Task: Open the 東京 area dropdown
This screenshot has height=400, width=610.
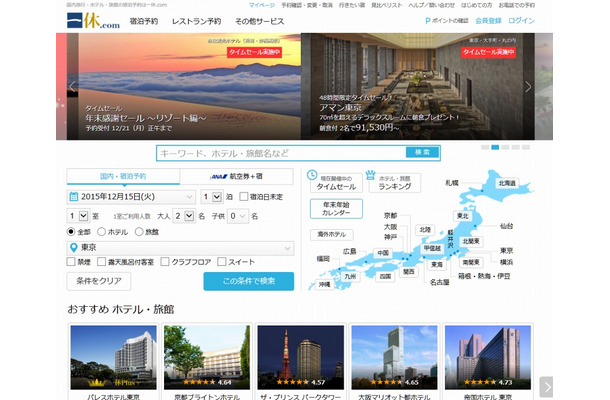Action: [181, 248]
